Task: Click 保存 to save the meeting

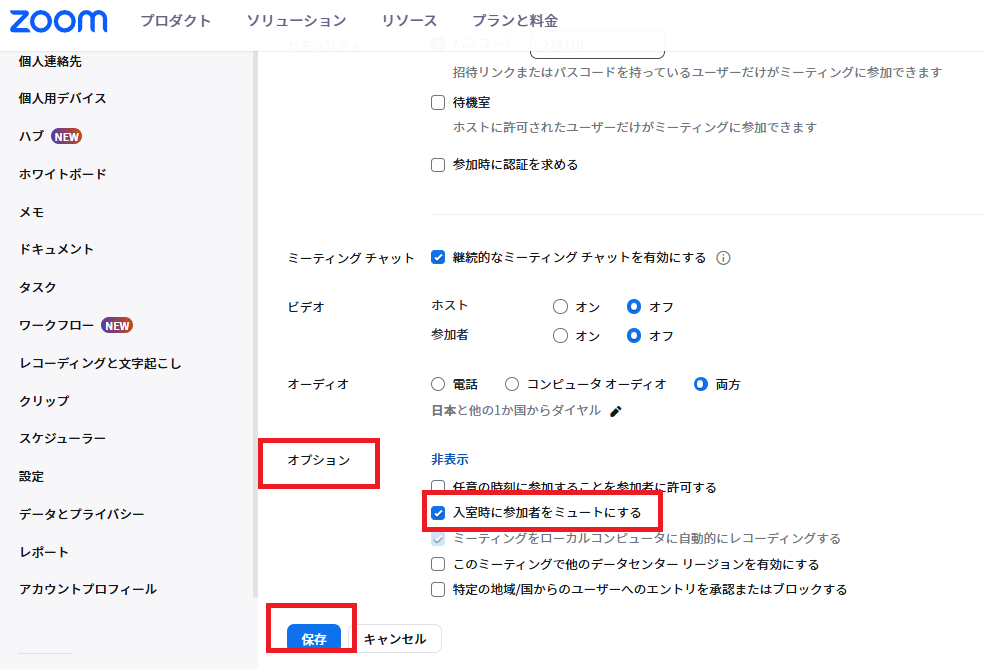Action: (314, 639)
